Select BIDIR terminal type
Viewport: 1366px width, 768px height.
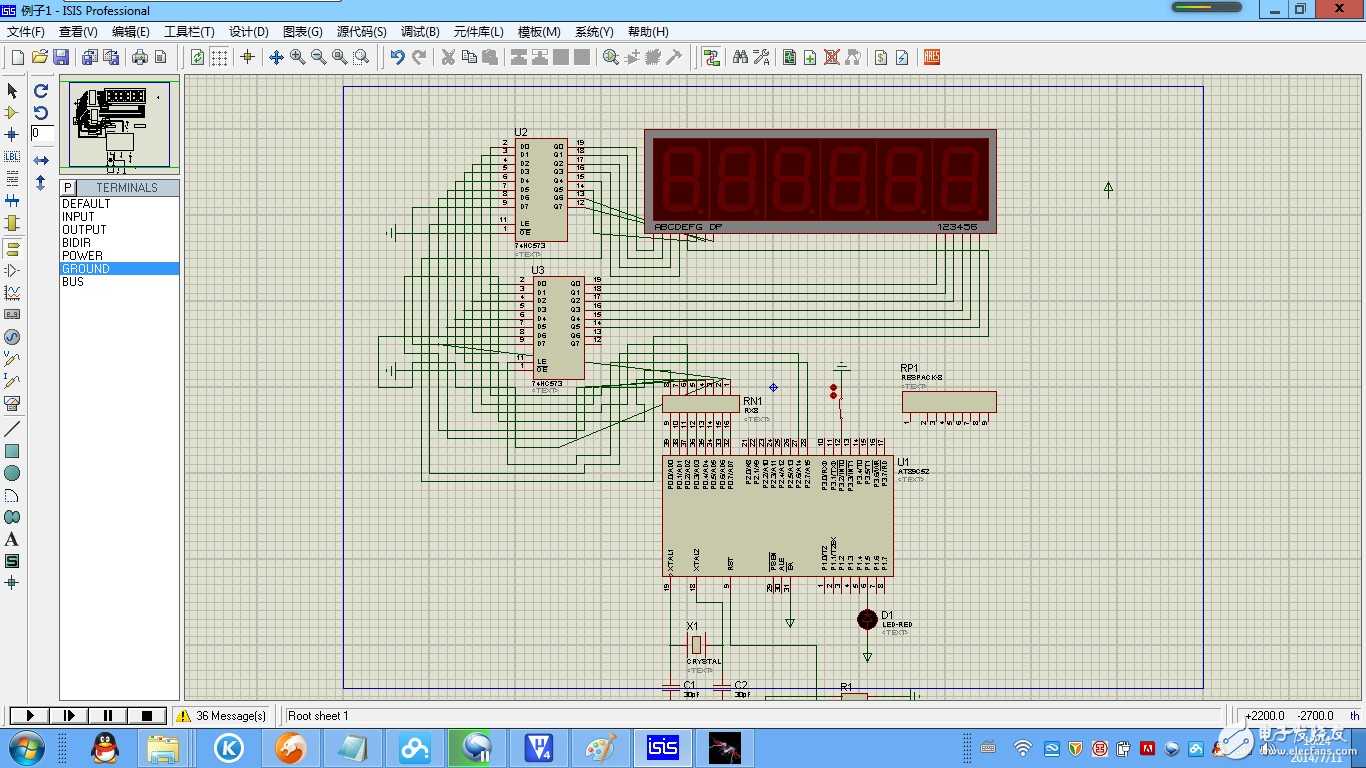76,243
